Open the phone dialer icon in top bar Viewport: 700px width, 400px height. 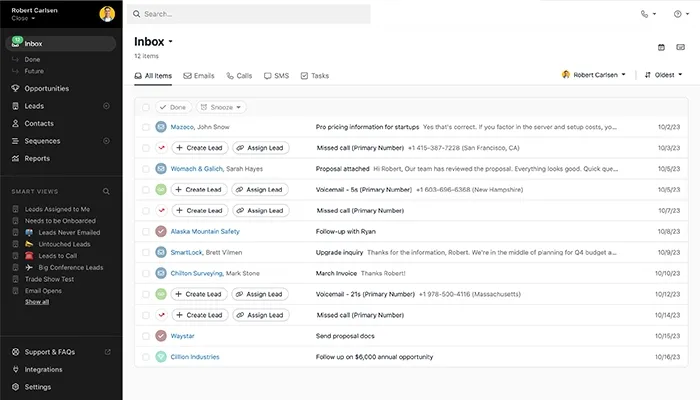pos(645,14)
